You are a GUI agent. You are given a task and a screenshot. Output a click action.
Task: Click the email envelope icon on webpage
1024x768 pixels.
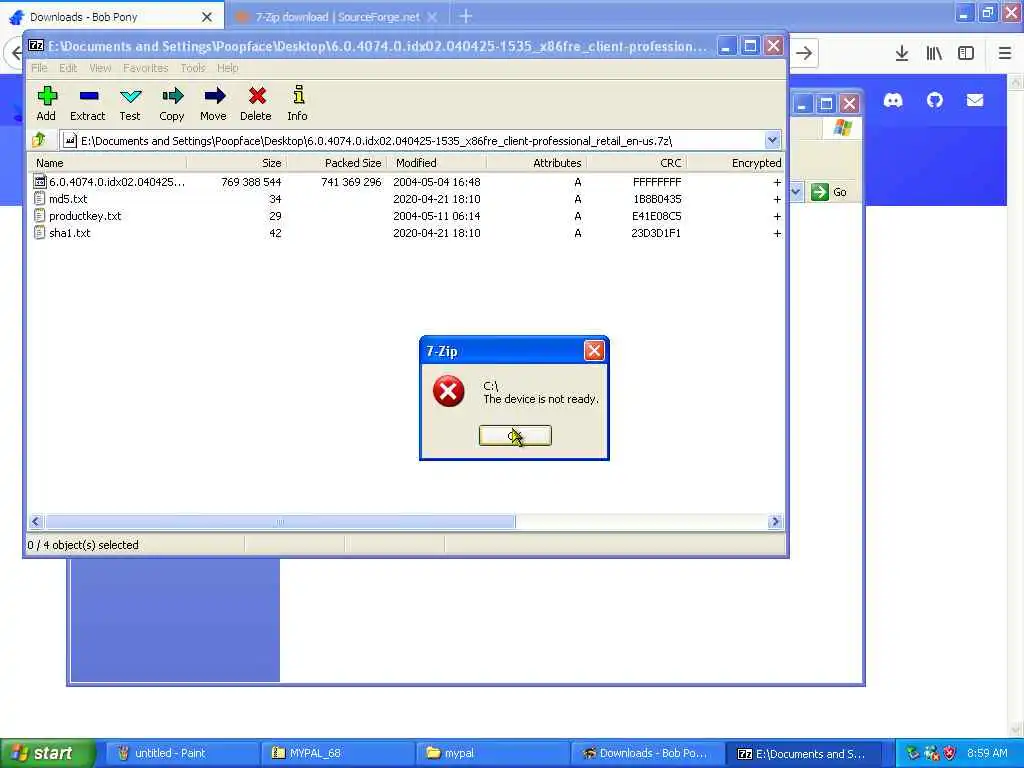[x=975, y=100]
